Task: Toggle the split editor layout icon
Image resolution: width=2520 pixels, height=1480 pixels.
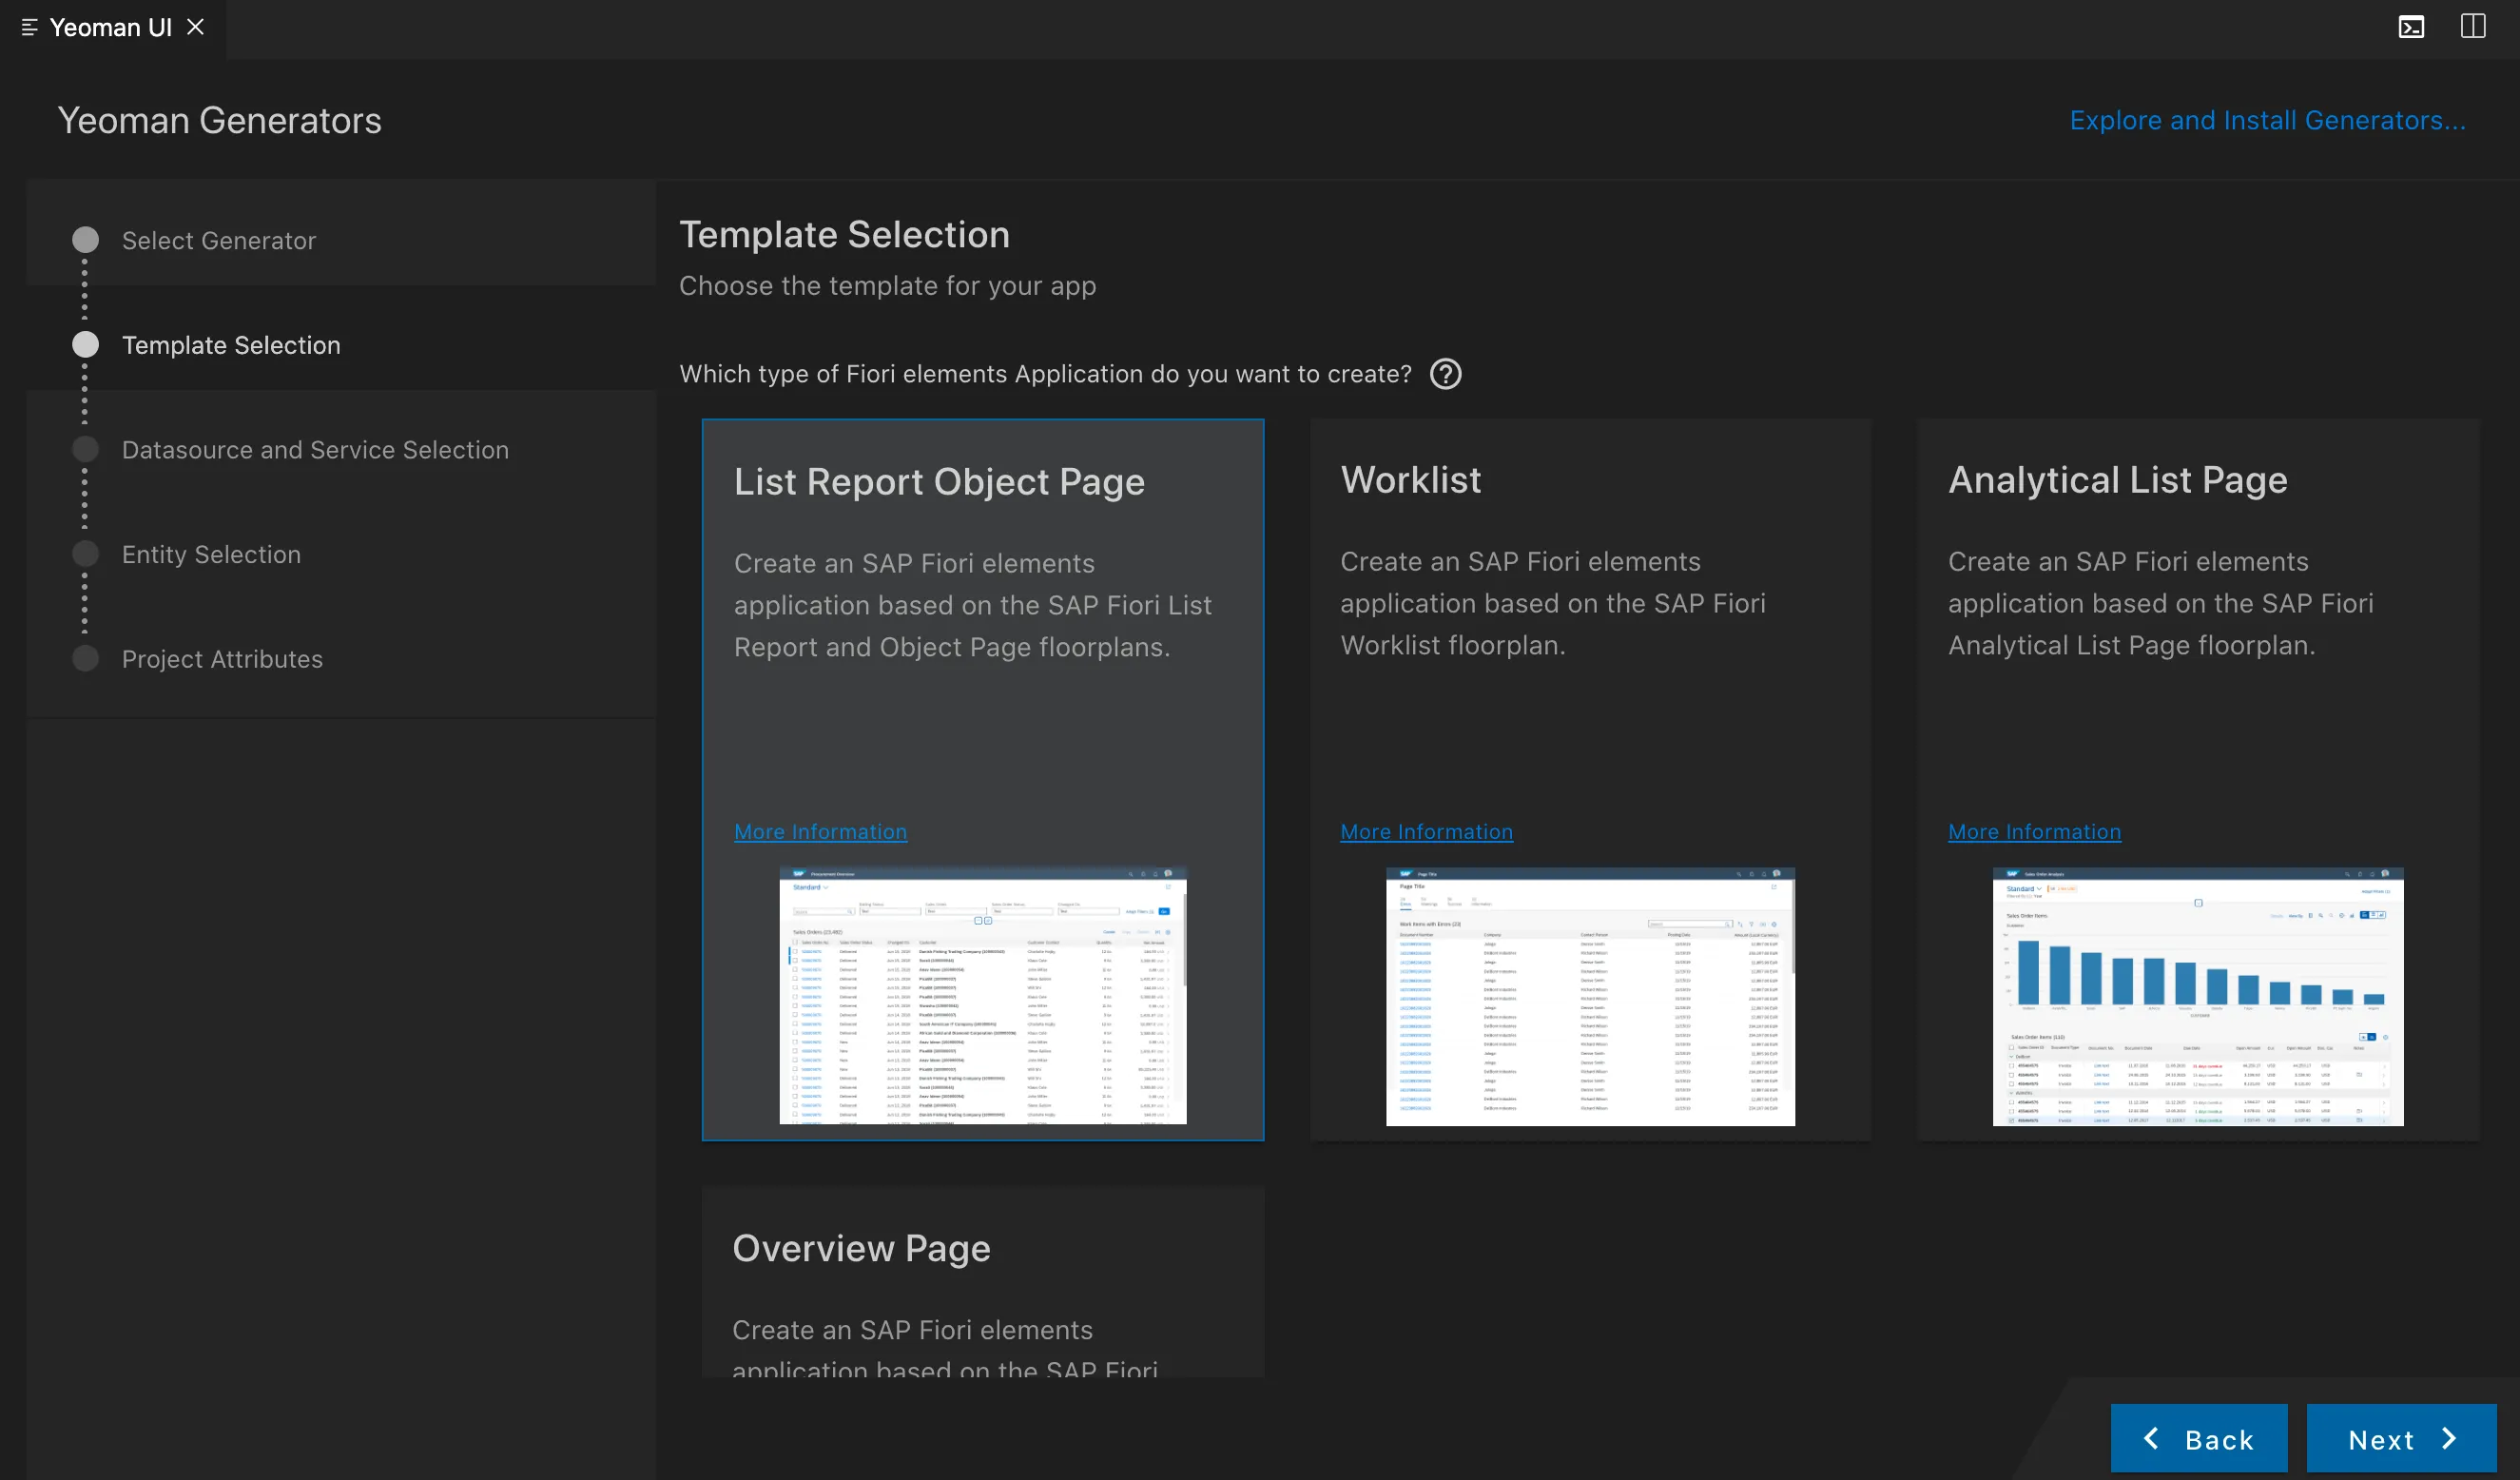Action: click(2472, 27)
